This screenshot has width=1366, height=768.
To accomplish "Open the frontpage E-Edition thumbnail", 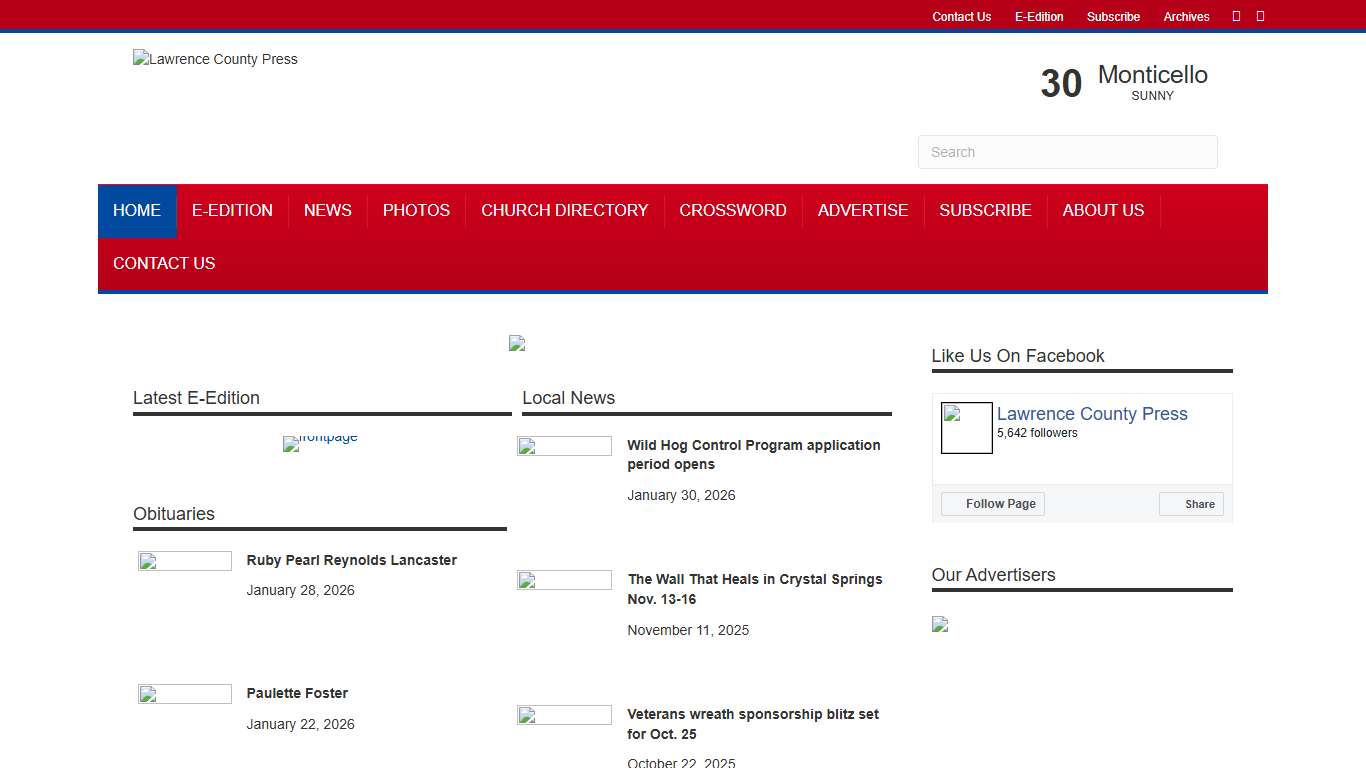I will pyautogui.click(x=320, y=443).
